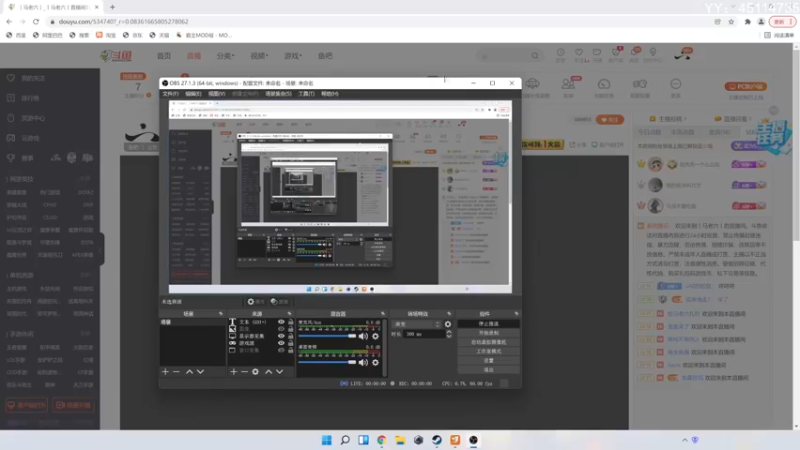Screen dimensions: 800x450
Task: Open the follow heart icon in Douyu header
Action: click(x=579, y=53)
